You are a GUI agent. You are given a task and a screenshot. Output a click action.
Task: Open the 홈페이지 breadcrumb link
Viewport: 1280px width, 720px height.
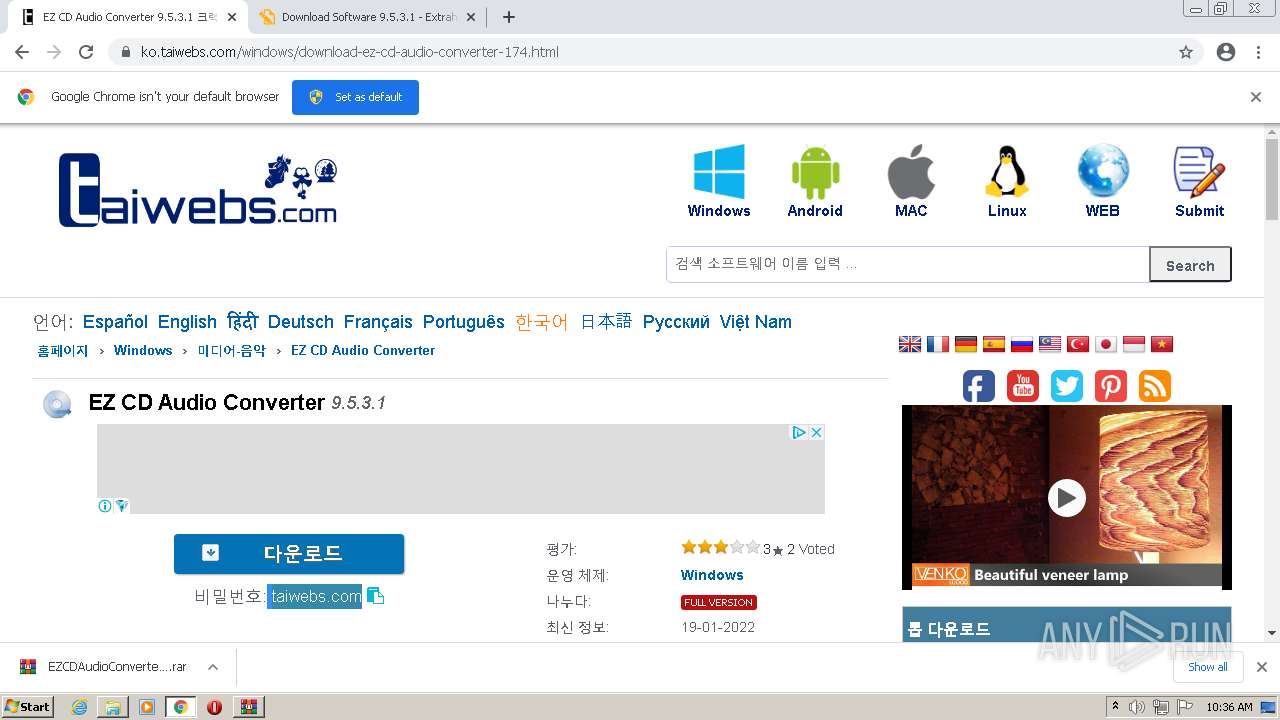pyautogui.click(x=63, y=351)
